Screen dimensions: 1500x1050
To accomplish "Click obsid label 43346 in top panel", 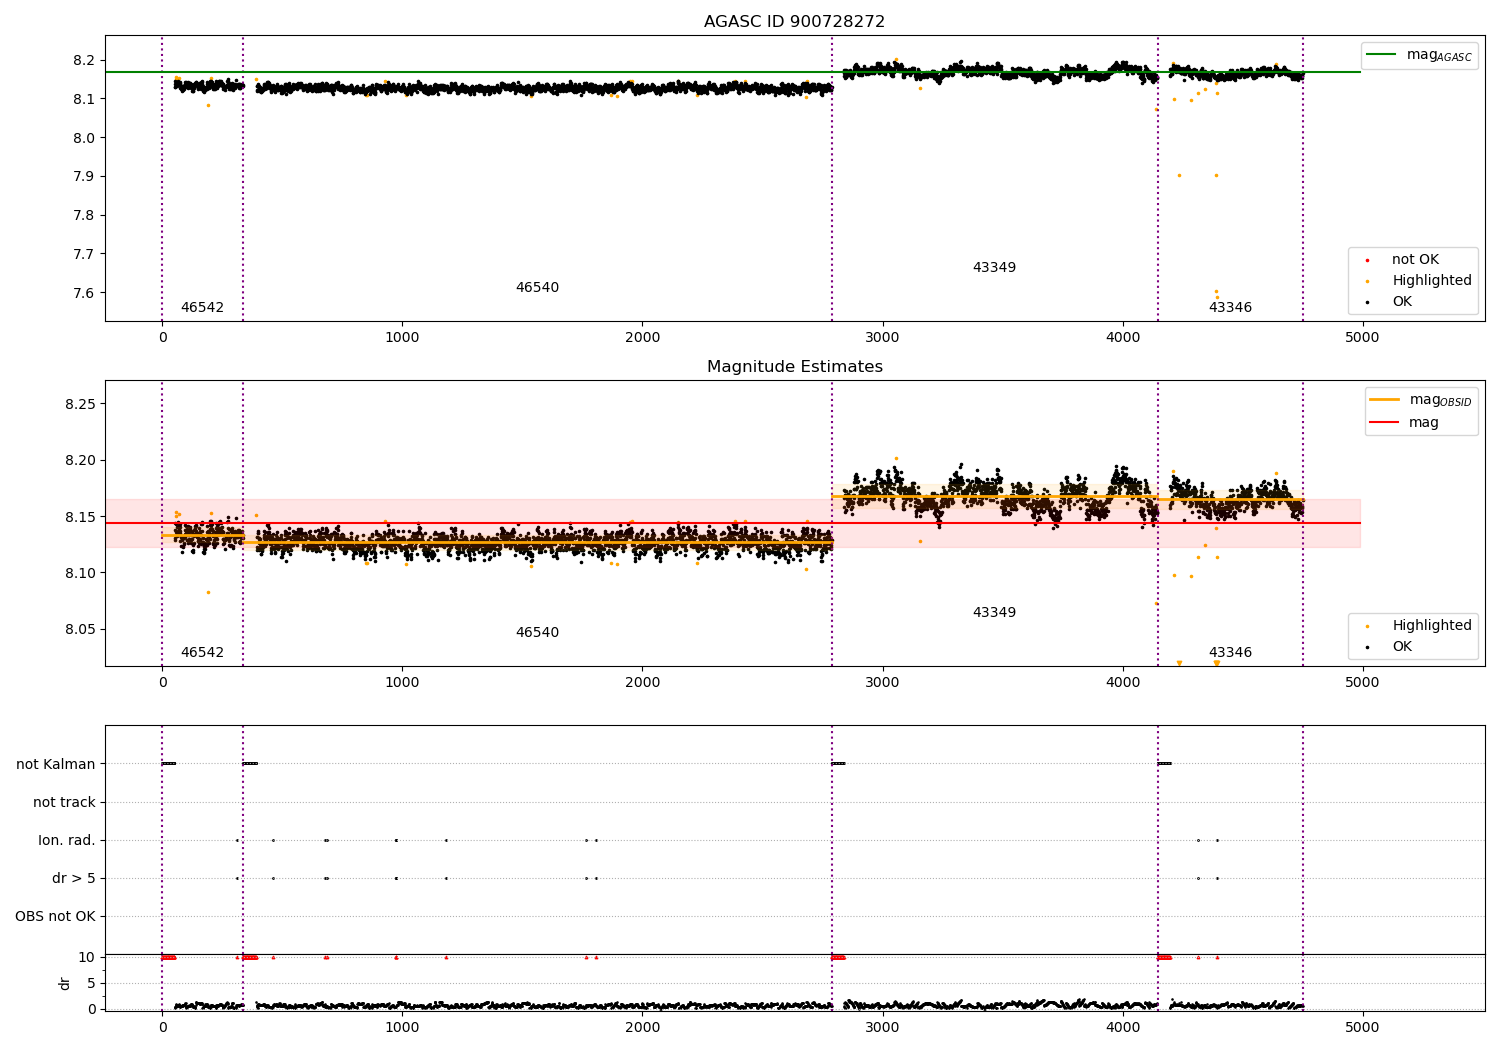I will [1230, 308].
